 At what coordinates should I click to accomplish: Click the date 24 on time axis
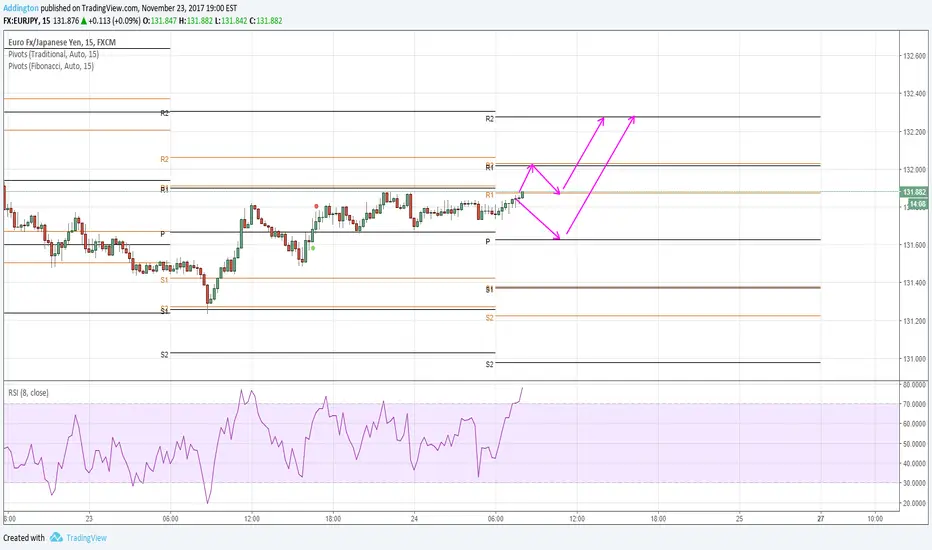414,519
